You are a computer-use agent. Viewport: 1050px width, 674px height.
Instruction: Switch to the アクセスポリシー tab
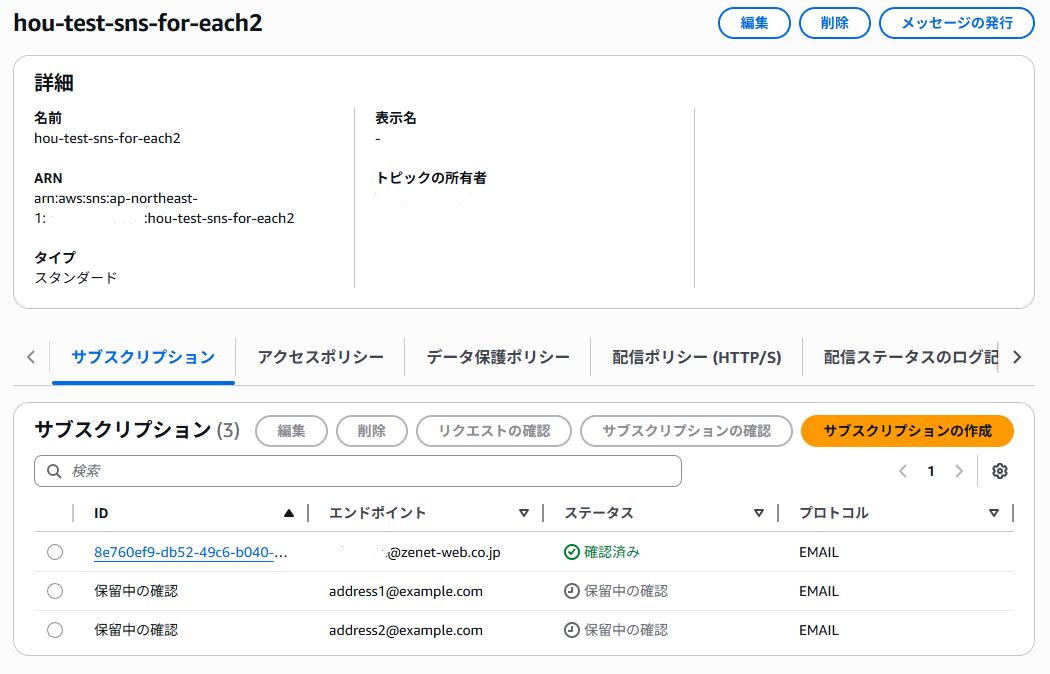coord(320,357)
